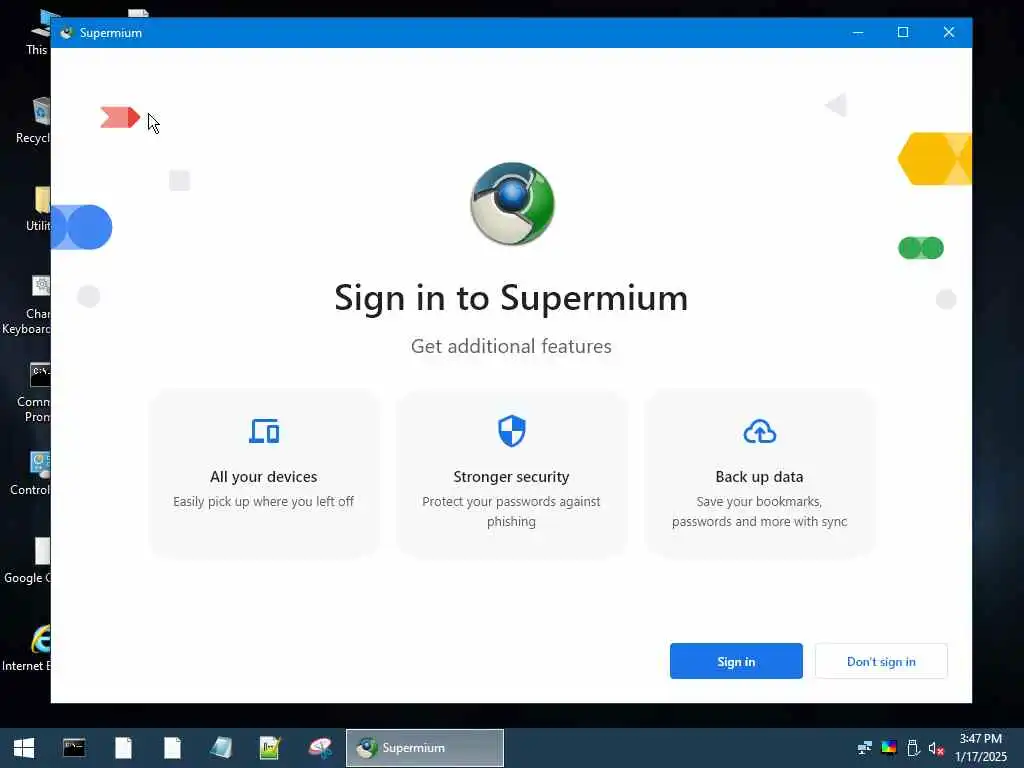Select the Google Chrome desktop icon
1024x768 pixels.
click(27, 560)
